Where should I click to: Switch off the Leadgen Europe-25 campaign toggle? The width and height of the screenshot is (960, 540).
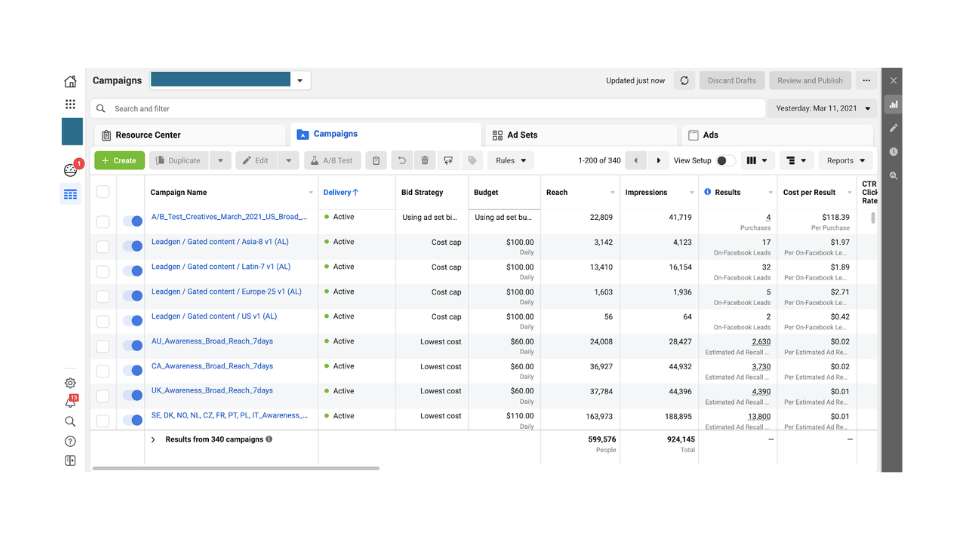pyautogui.click(x=133, y=296)
